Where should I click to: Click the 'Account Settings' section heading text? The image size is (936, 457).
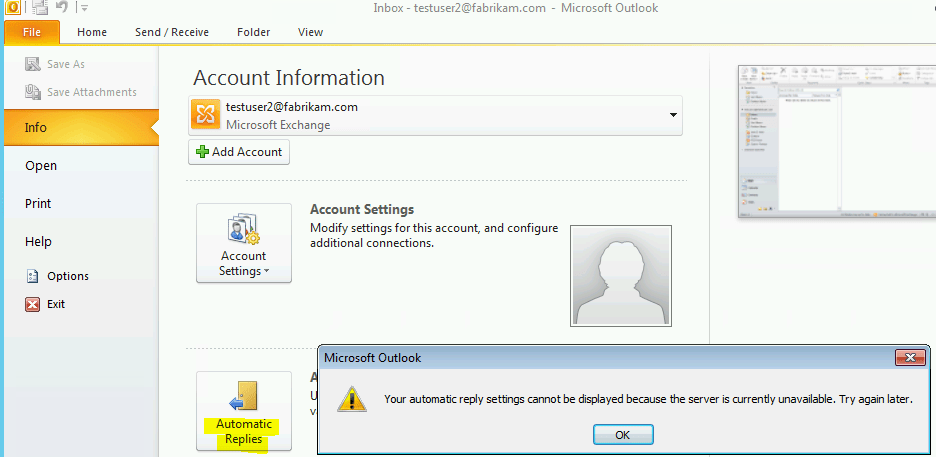coord(362,210)
